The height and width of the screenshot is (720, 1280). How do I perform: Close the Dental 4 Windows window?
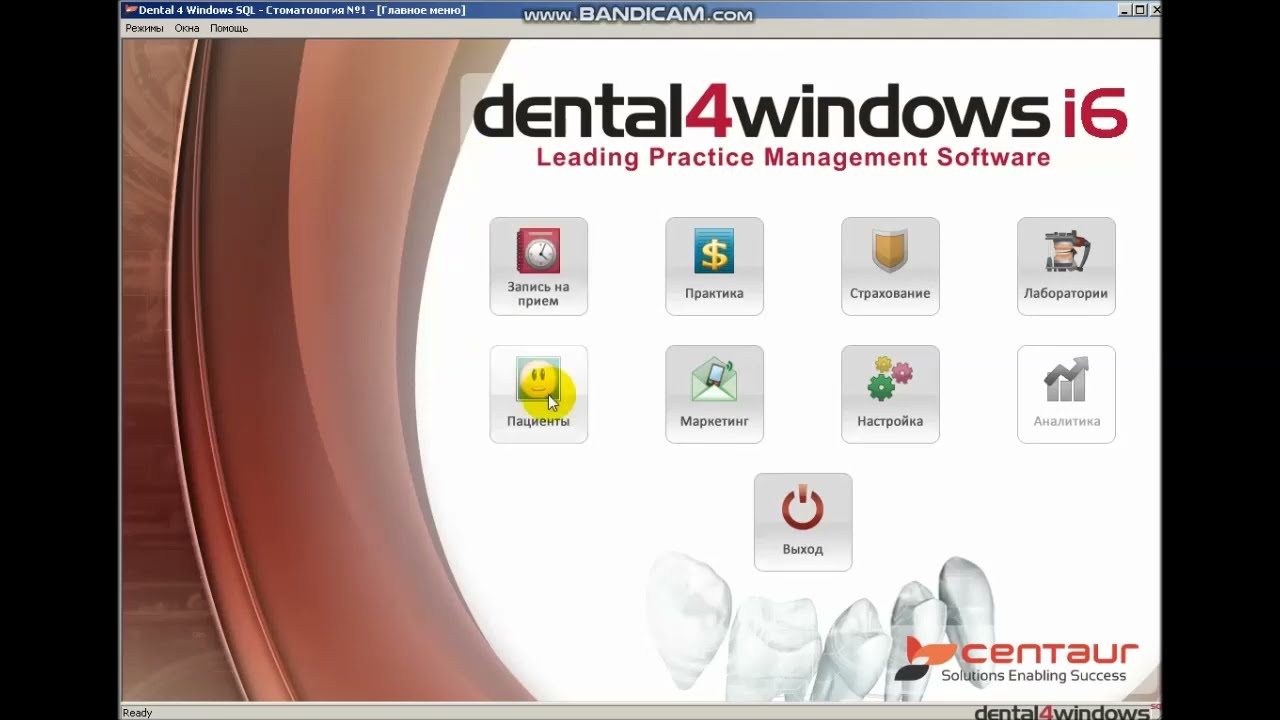click(1155, 10)
